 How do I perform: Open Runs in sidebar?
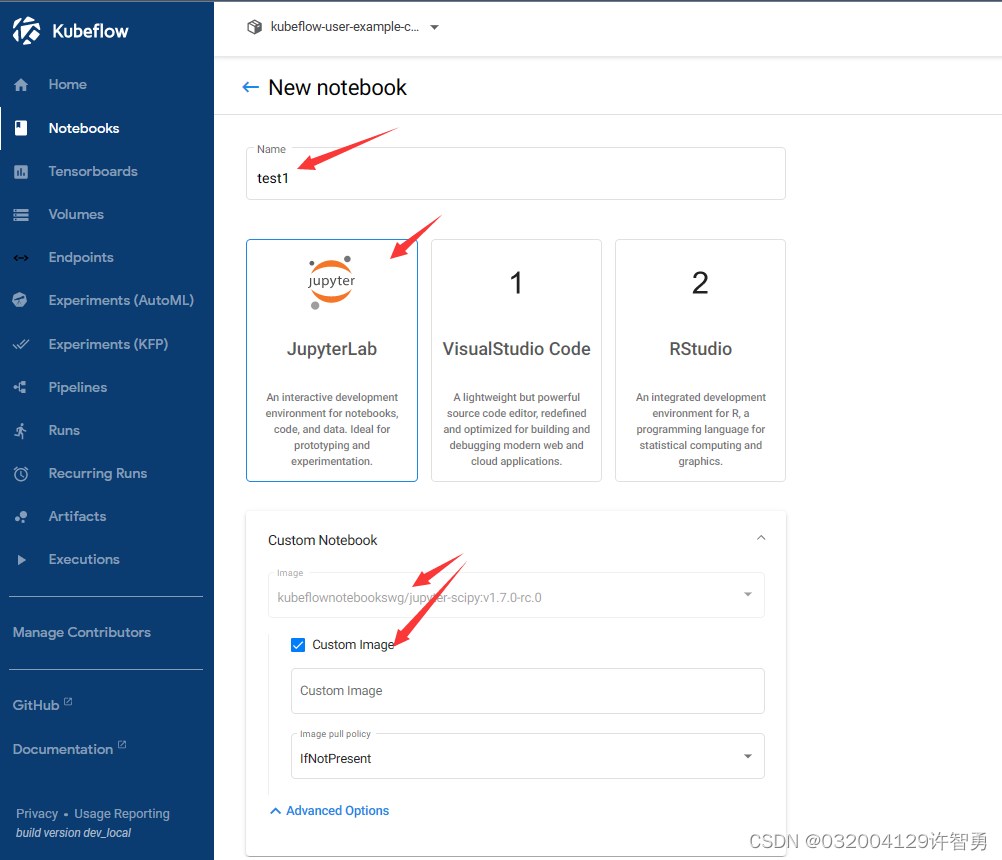pyautogui.click(x=107, y=431)
